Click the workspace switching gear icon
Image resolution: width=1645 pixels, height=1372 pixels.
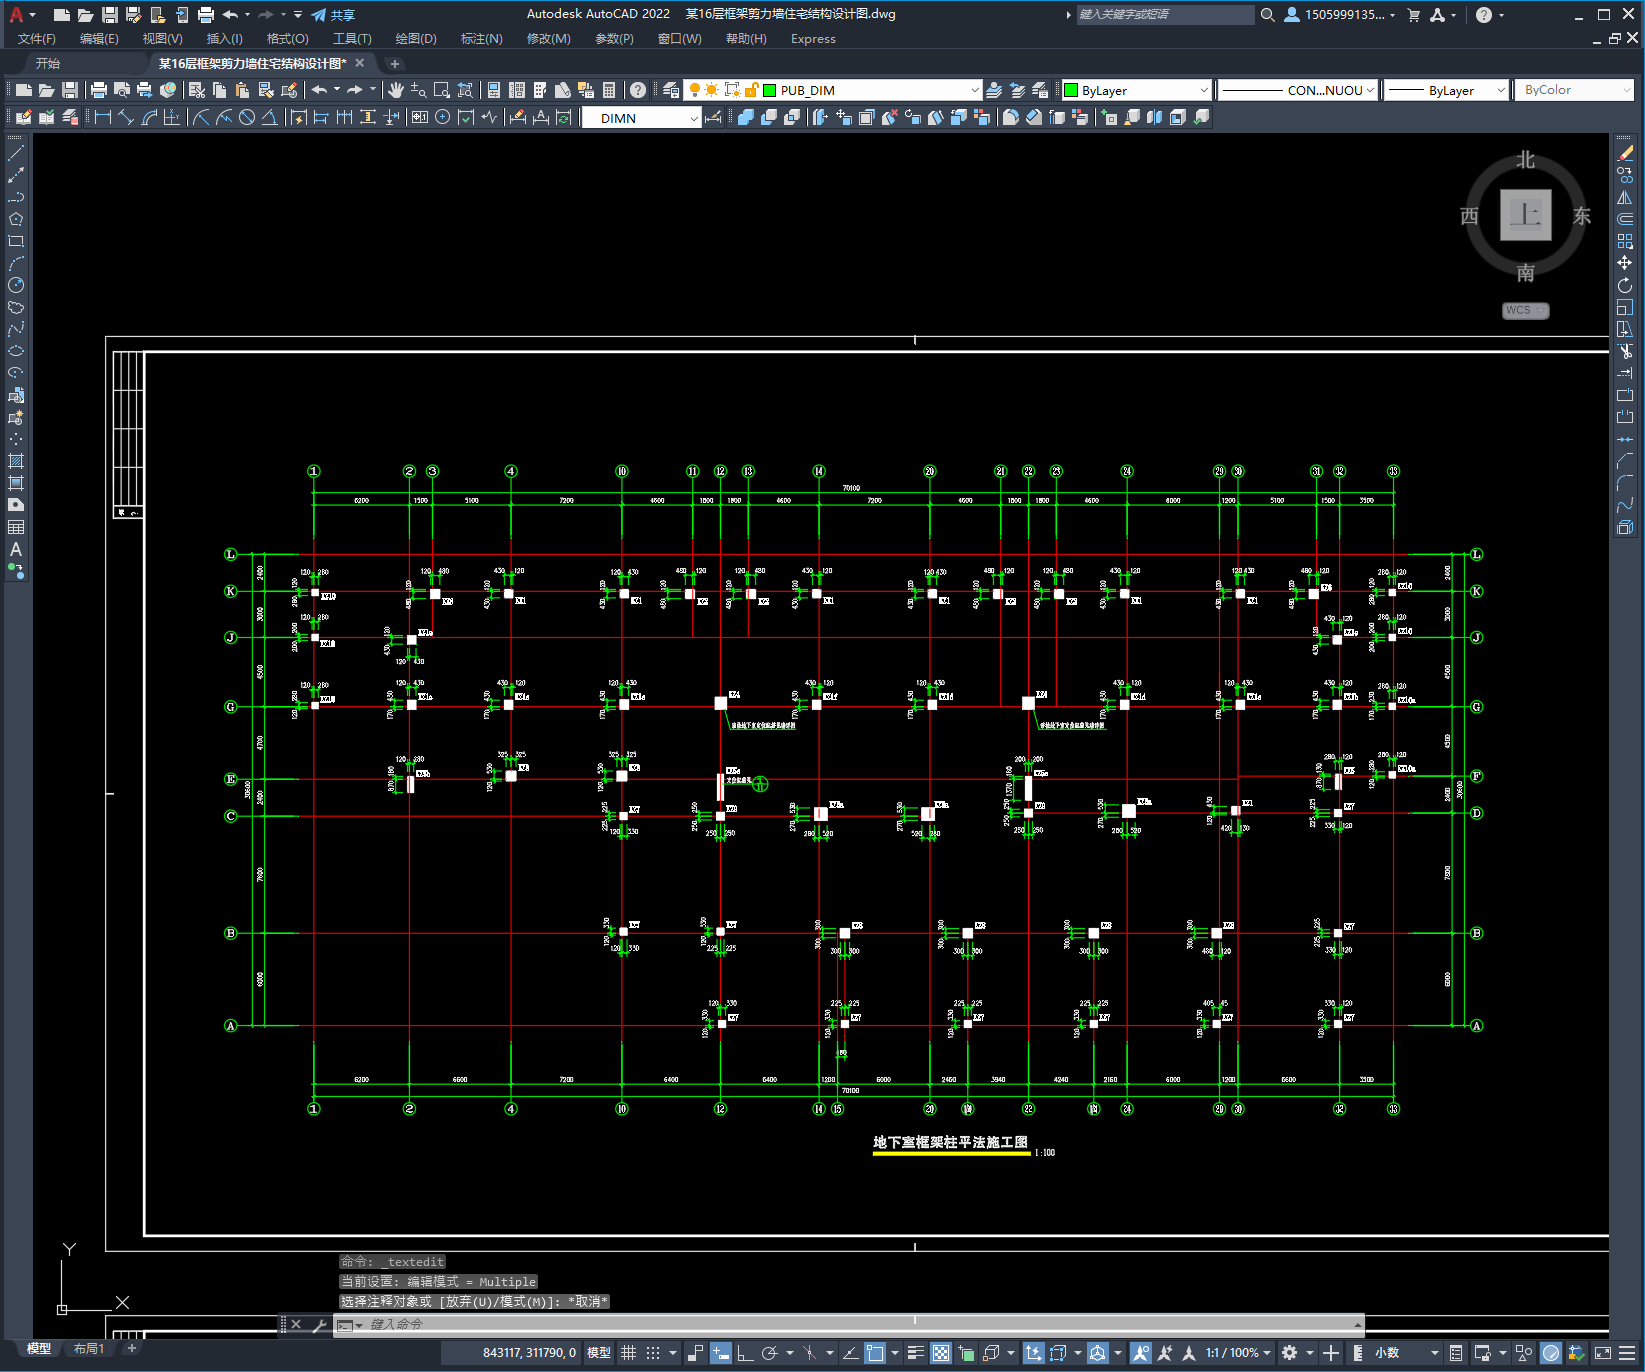(x=1290, y=1353)
